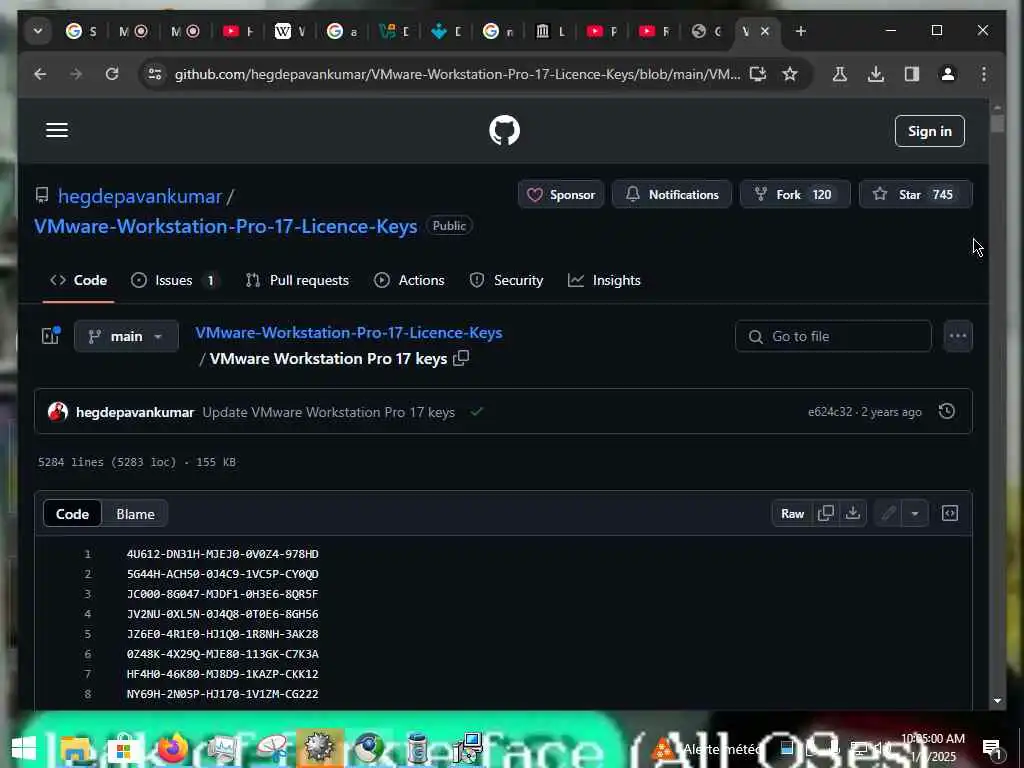Open the site information icon in address bar
Screen dimensions: 1024x768
click(x=155, y=74)
